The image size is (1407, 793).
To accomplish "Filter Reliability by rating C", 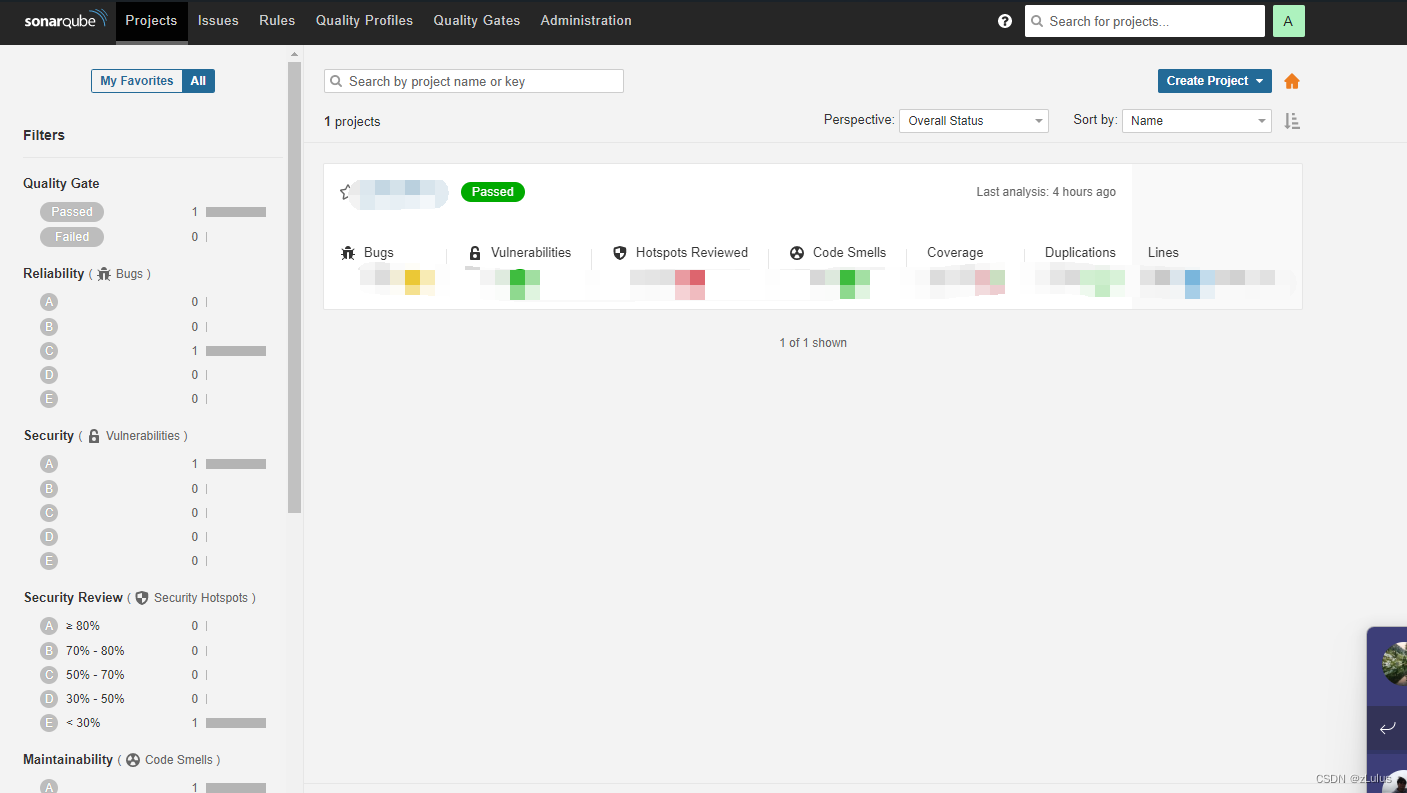I will [x=49, y=351].
